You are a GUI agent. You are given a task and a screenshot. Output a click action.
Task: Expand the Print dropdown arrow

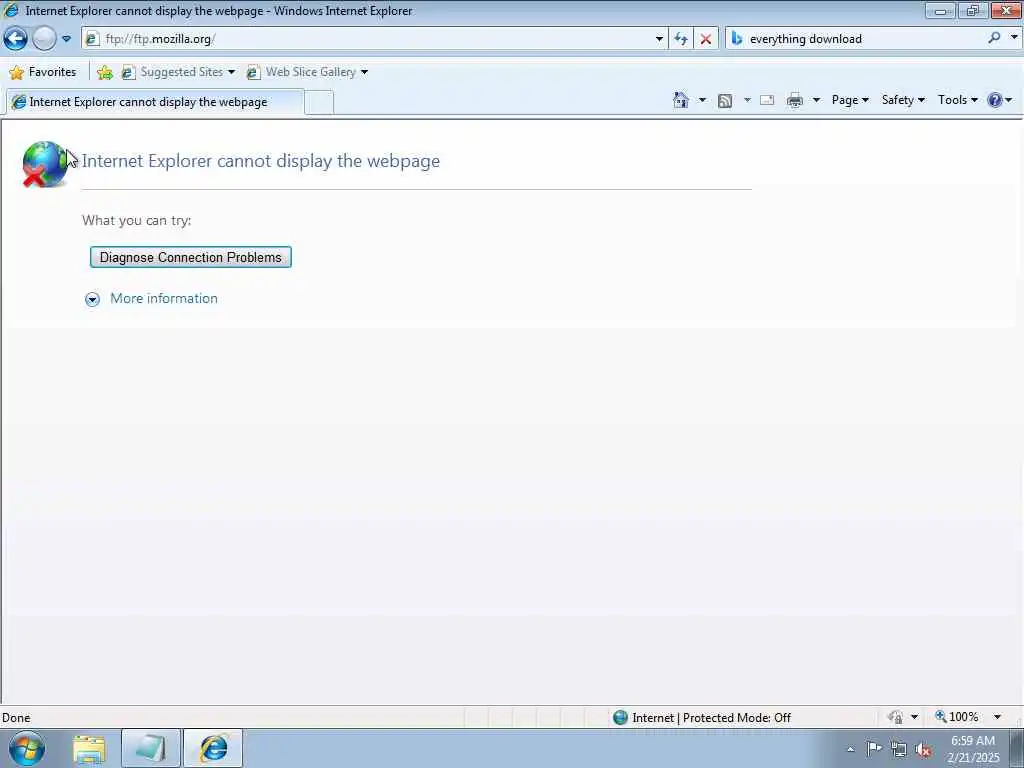(x=816, y=100)
